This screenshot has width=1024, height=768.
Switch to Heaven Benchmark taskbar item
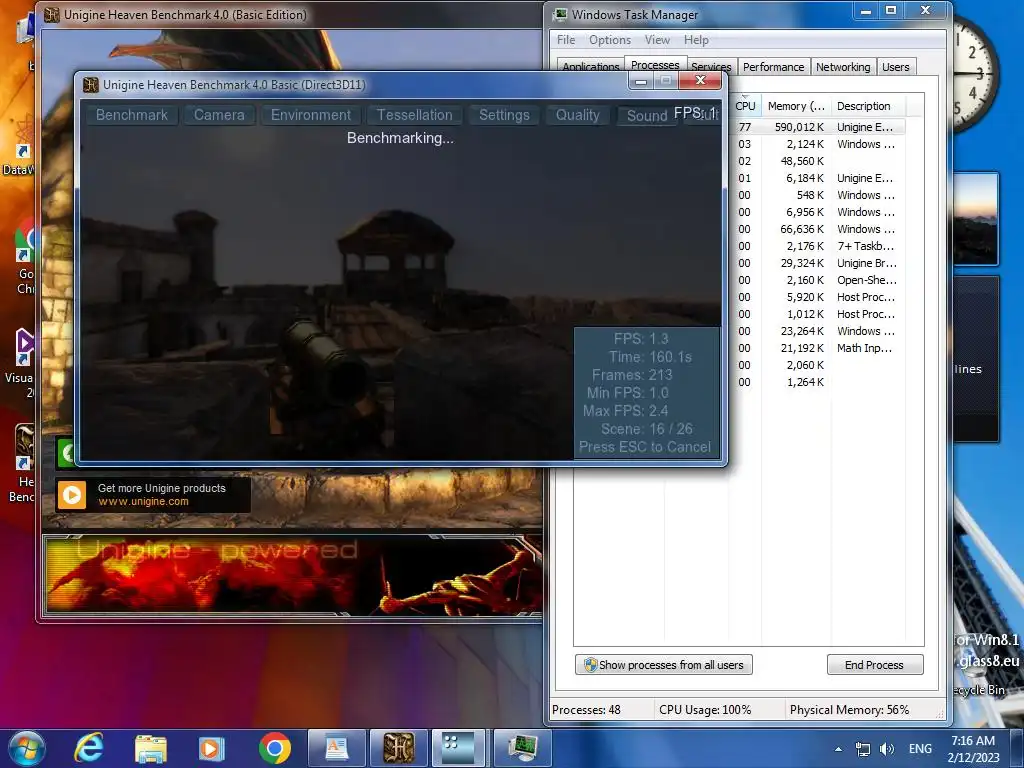click(x=398, y=748)
